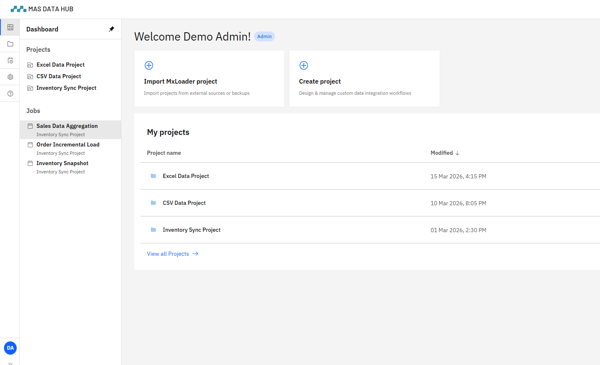Click the Create project card
The width and height of the screenshot is (600, 365).
tap(364, 78)
